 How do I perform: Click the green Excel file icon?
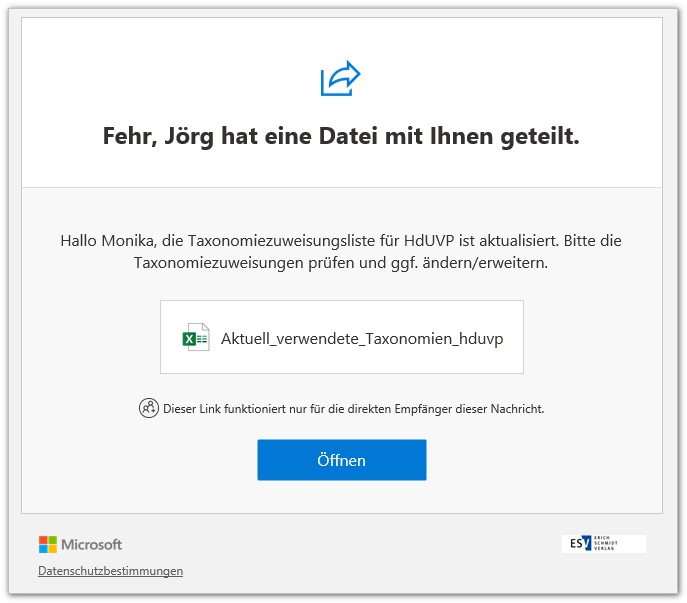(x=195, y=338)
